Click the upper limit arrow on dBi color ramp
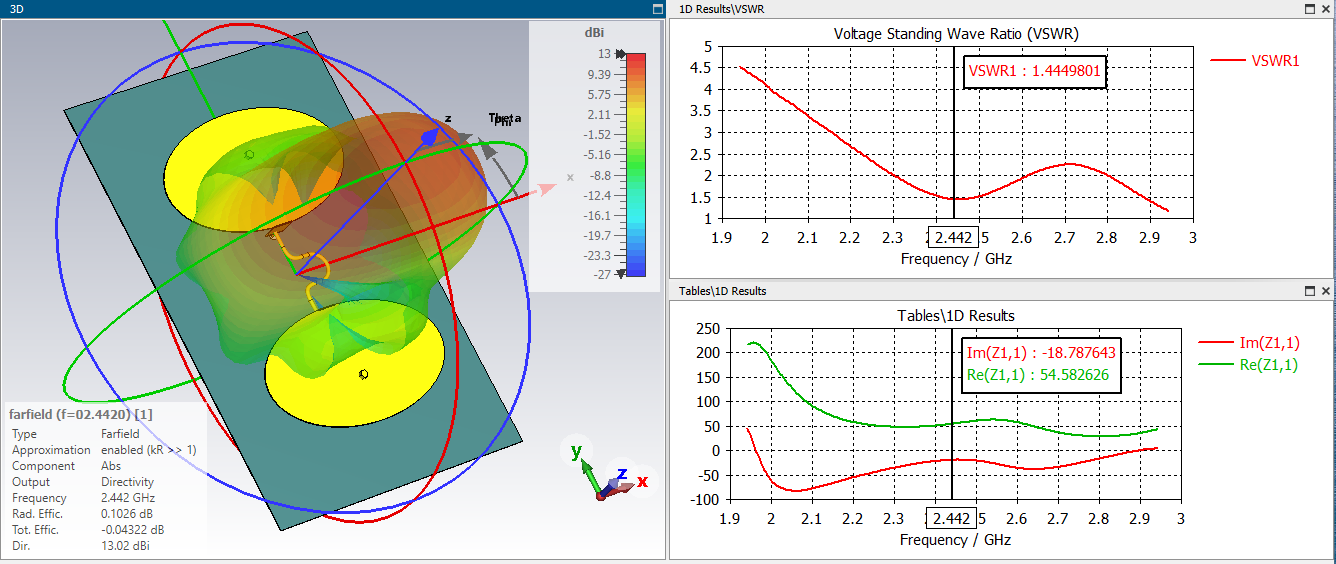The image size is (1336, 564). pos(620,54)
